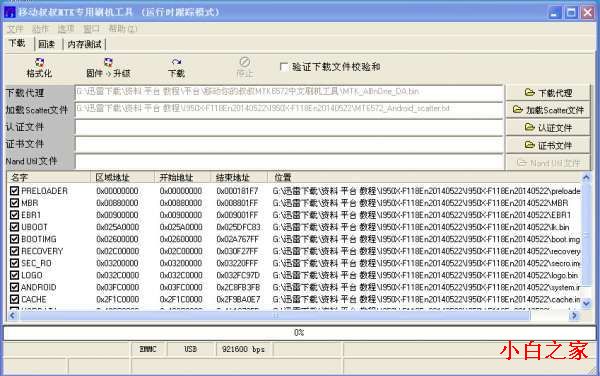Click the list's scroll up arrow
Screen dimensions: 600x376
586,177
